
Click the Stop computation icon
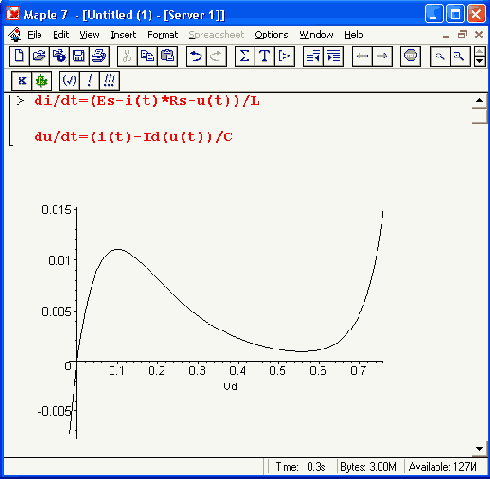(x=410, y=56)
